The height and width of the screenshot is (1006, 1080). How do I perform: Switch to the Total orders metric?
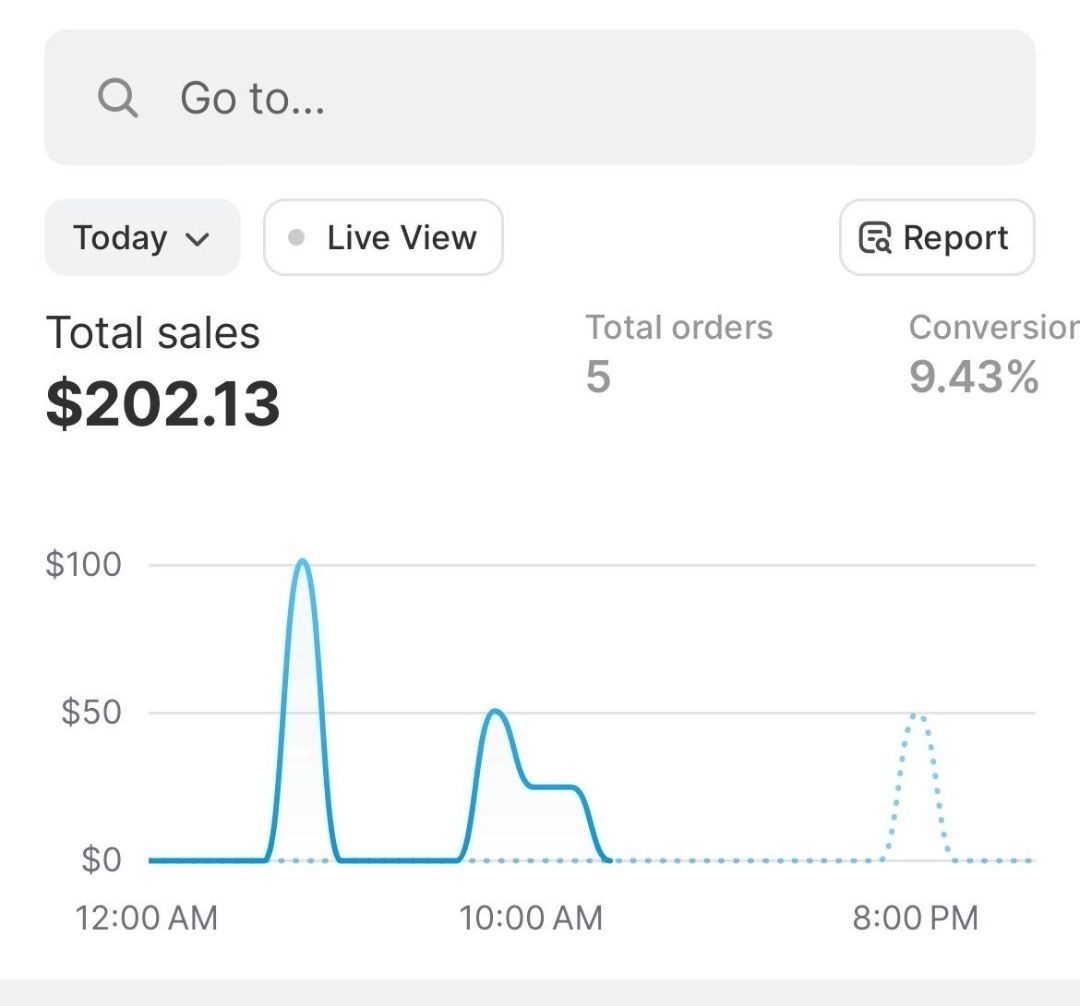(679, 327)
